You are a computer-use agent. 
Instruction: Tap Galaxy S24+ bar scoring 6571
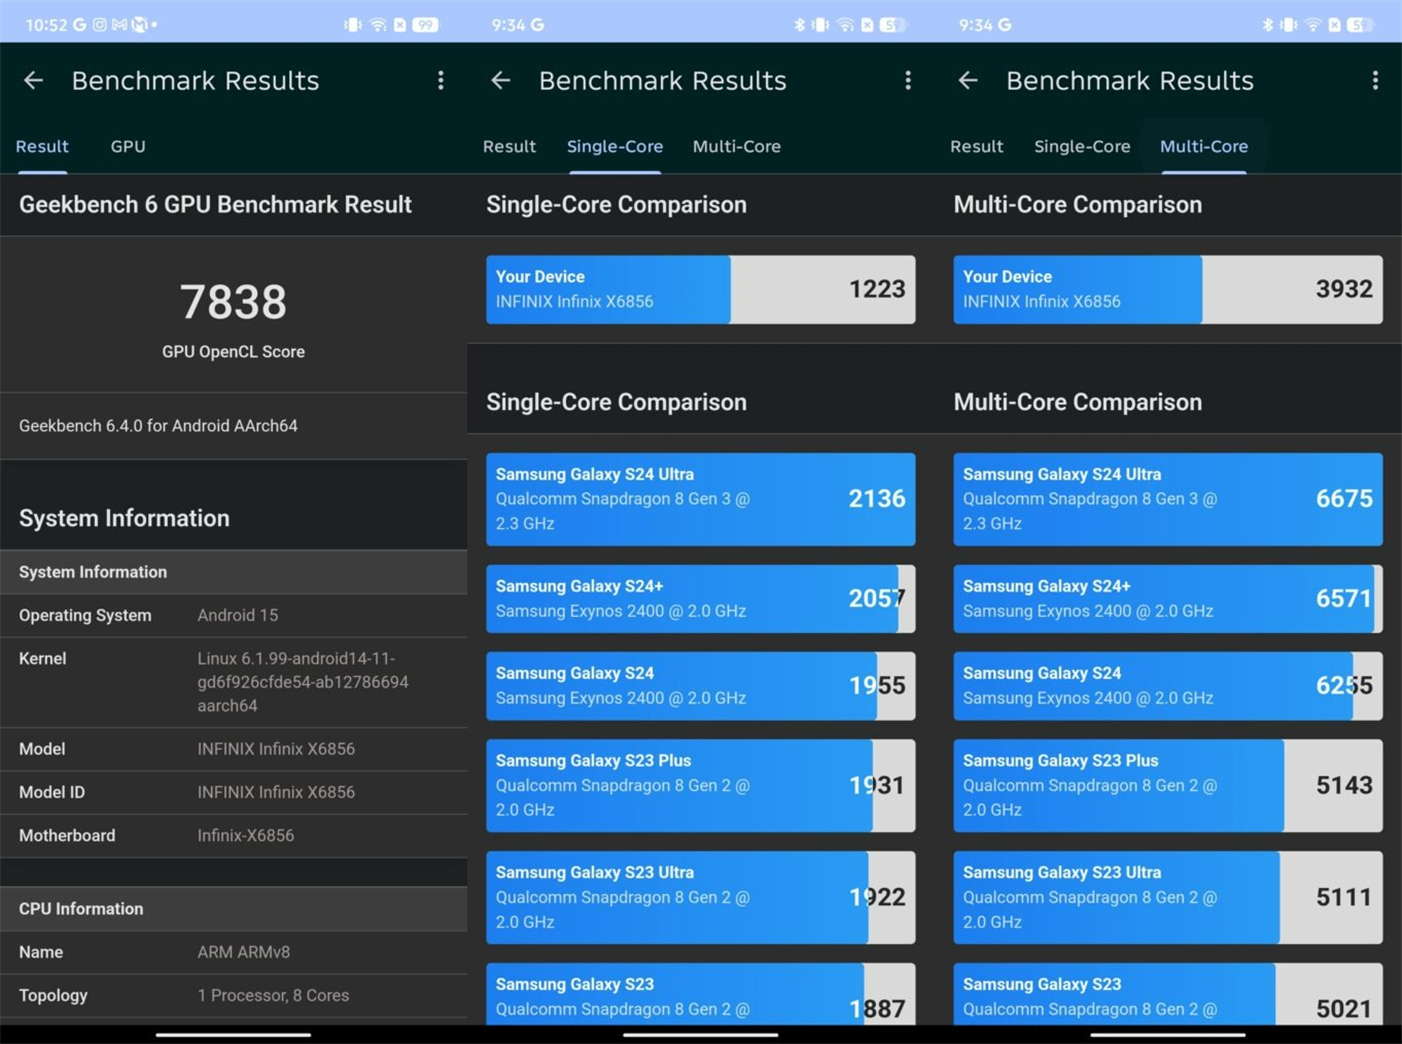(1168, 598)
